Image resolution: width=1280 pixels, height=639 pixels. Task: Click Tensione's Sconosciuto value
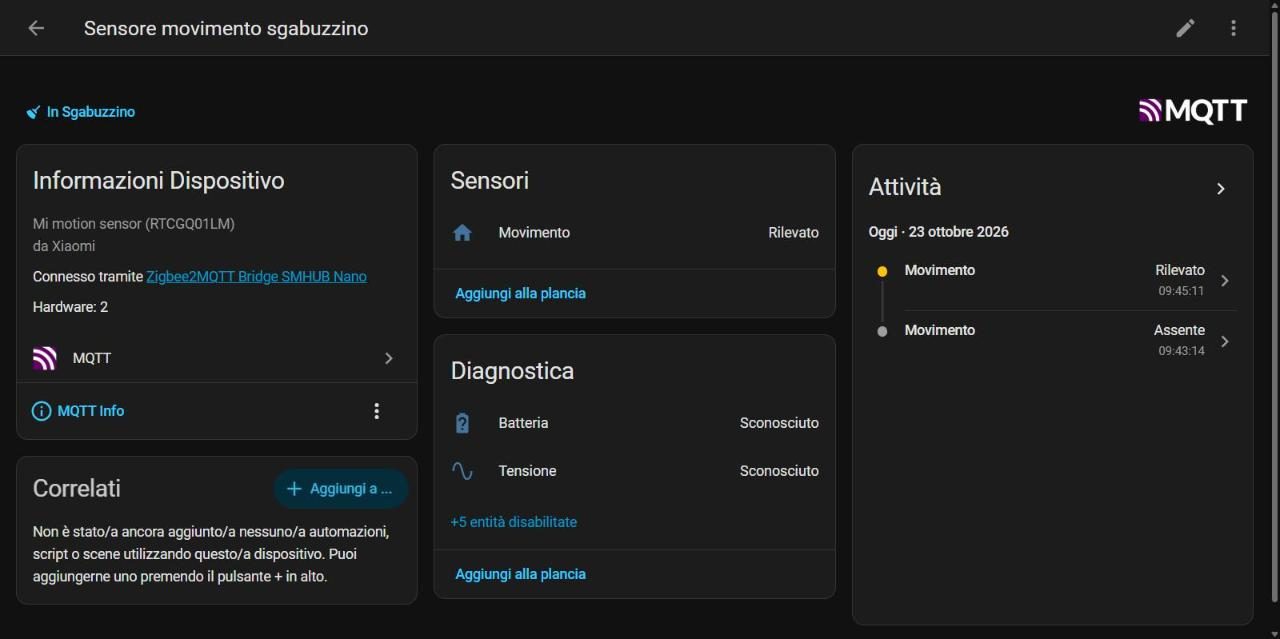[x=779, y=471]
